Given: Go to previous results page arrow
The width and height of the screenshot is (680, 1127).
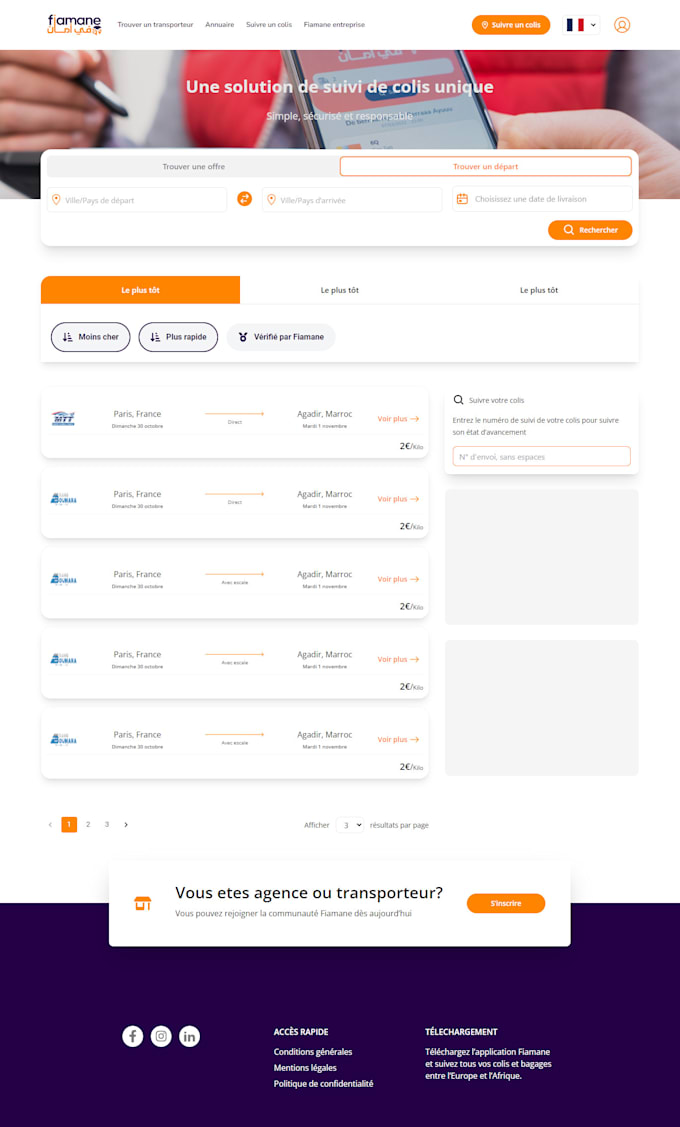Looking at the screenshot, I should (50, 824).
